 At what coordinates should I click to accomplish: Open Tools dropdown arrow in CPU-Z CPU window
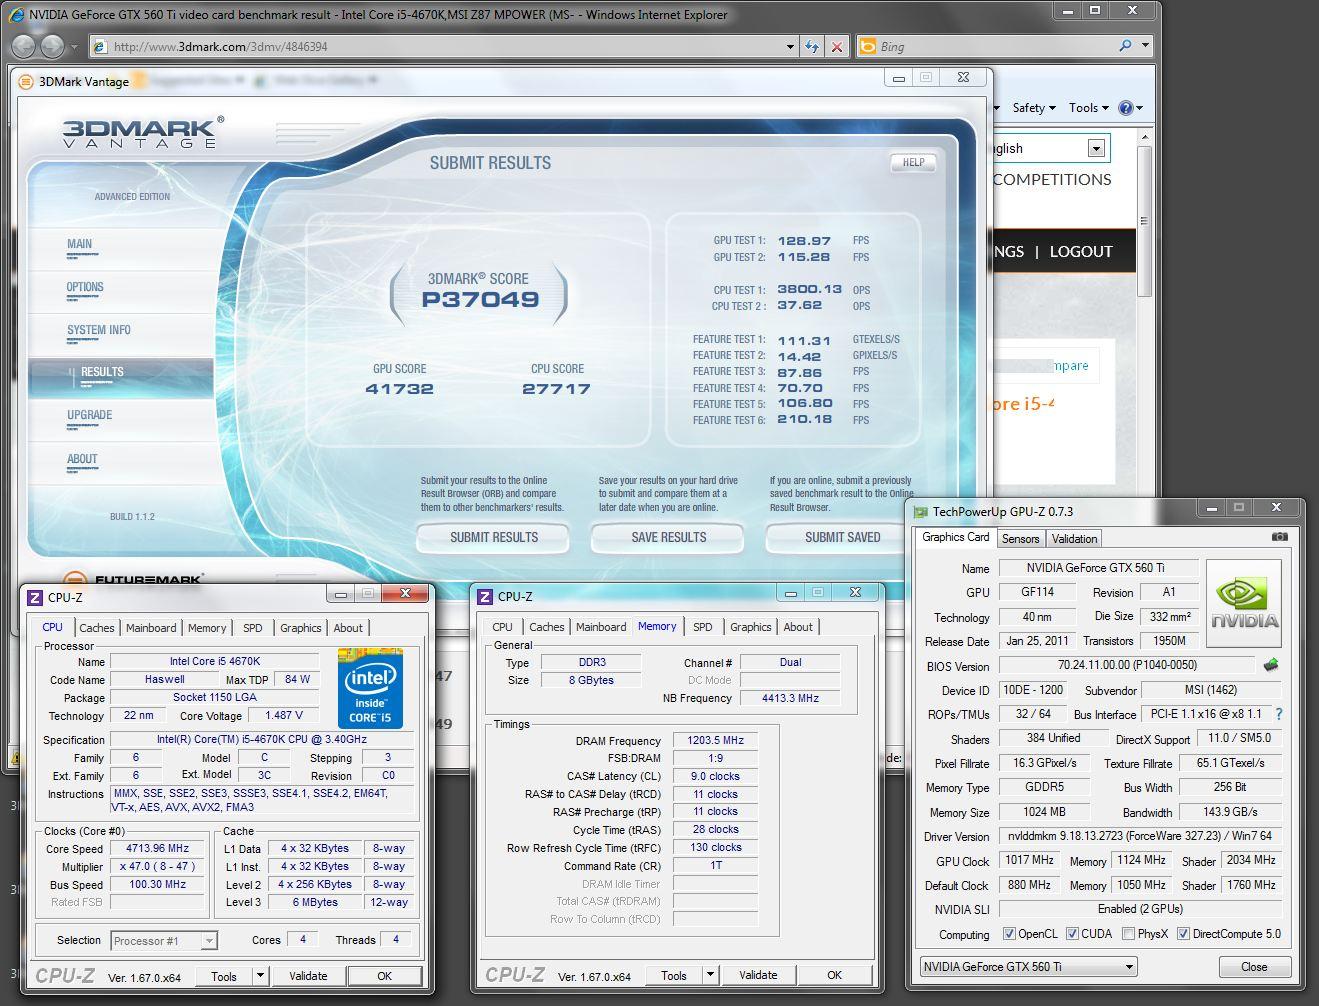[x=260, y=976]
